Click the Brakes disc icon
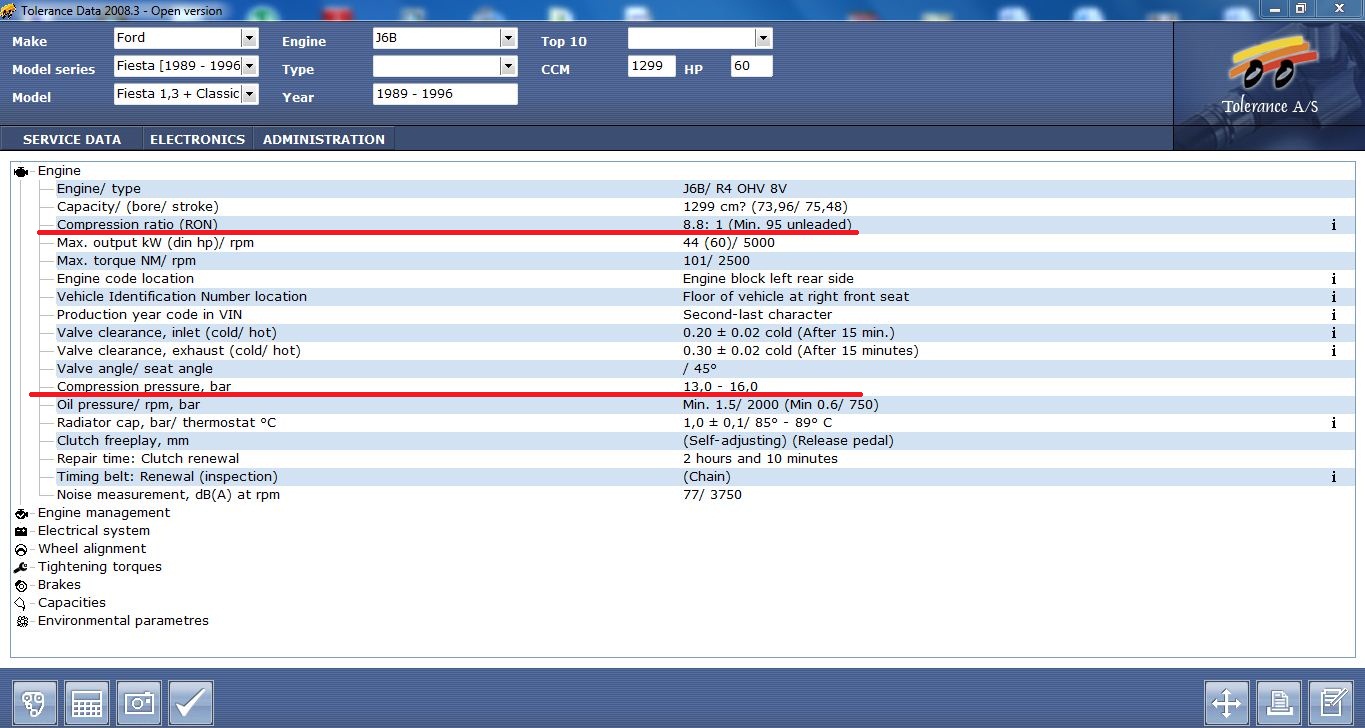 coord(21,585)
